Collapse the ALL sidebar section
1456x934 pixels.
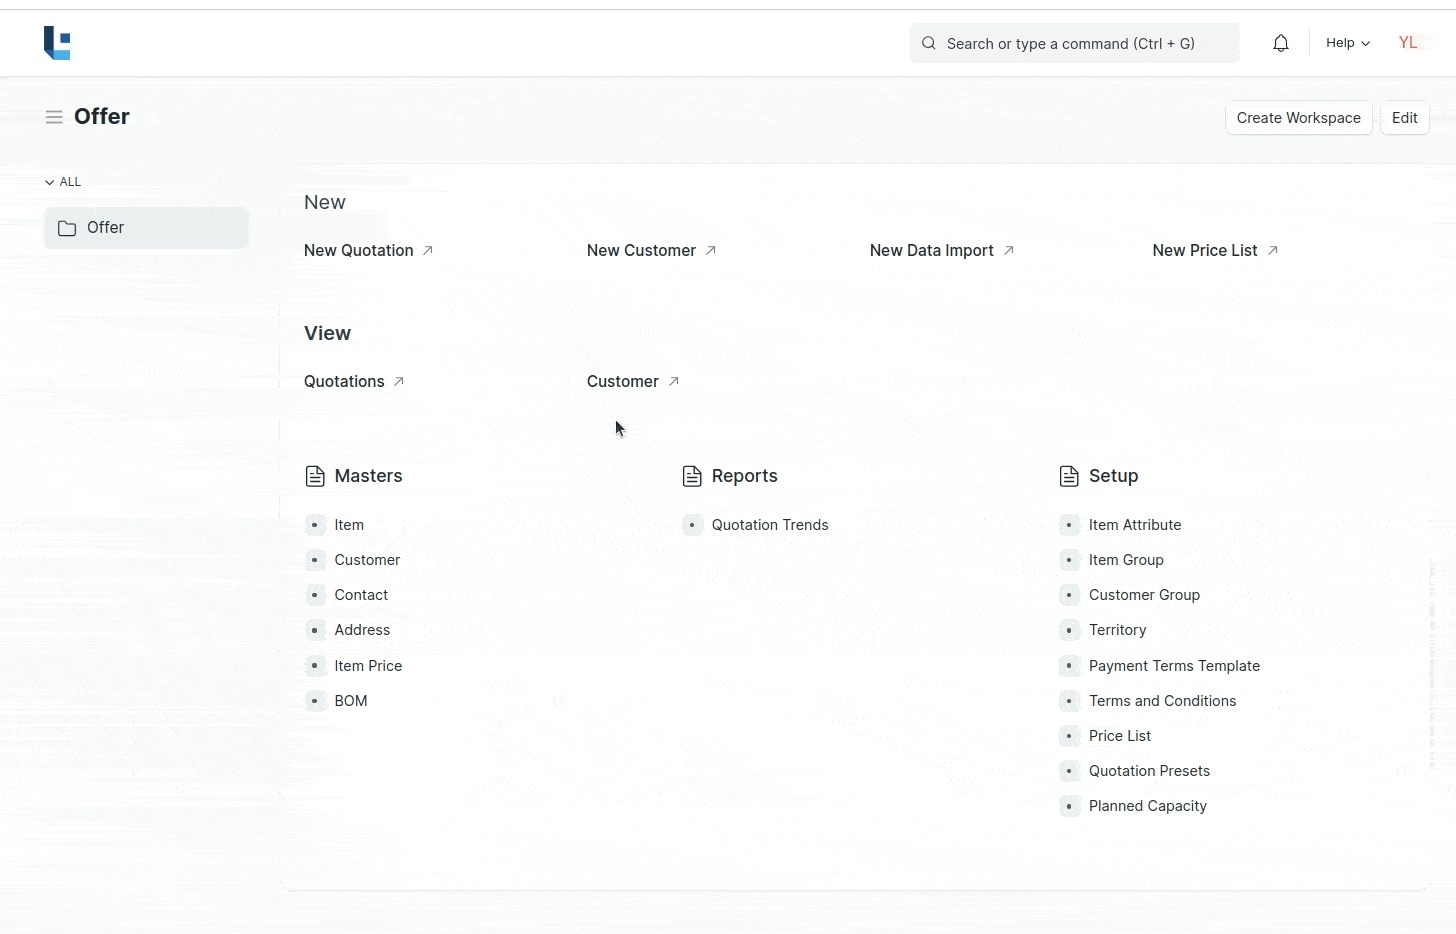(63, 182)
